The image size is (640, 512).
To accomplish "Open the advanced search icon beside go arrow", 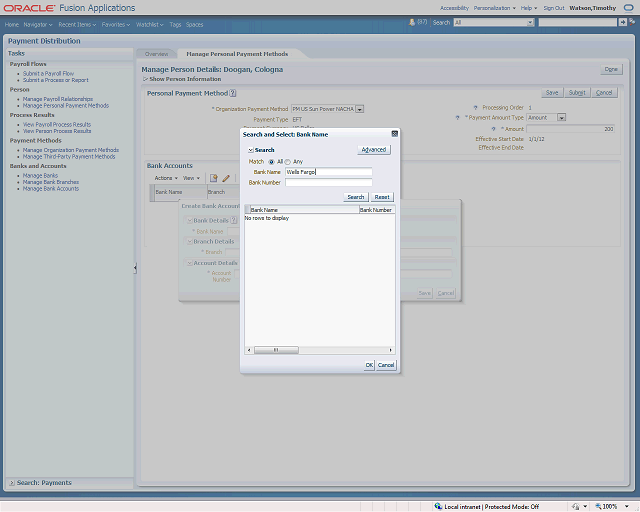I will coord(632,22).
